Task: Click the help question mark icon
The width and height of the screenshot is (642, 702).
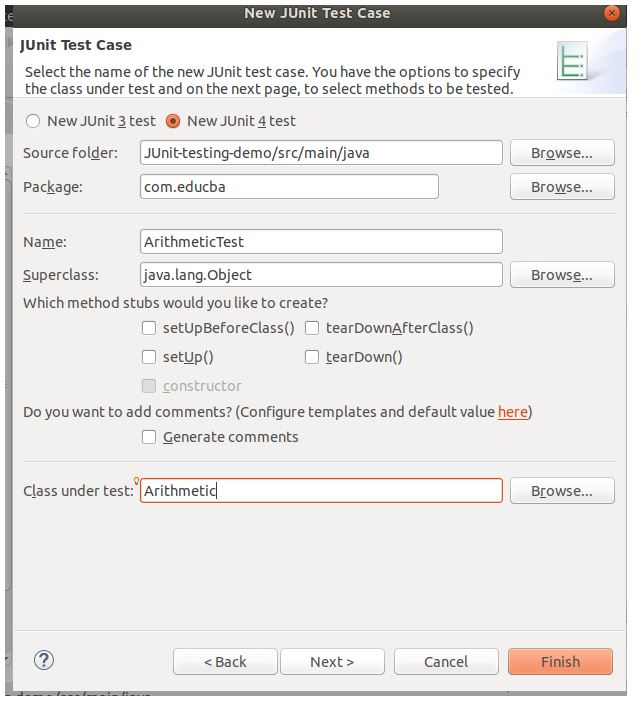Action: point(43,660)
